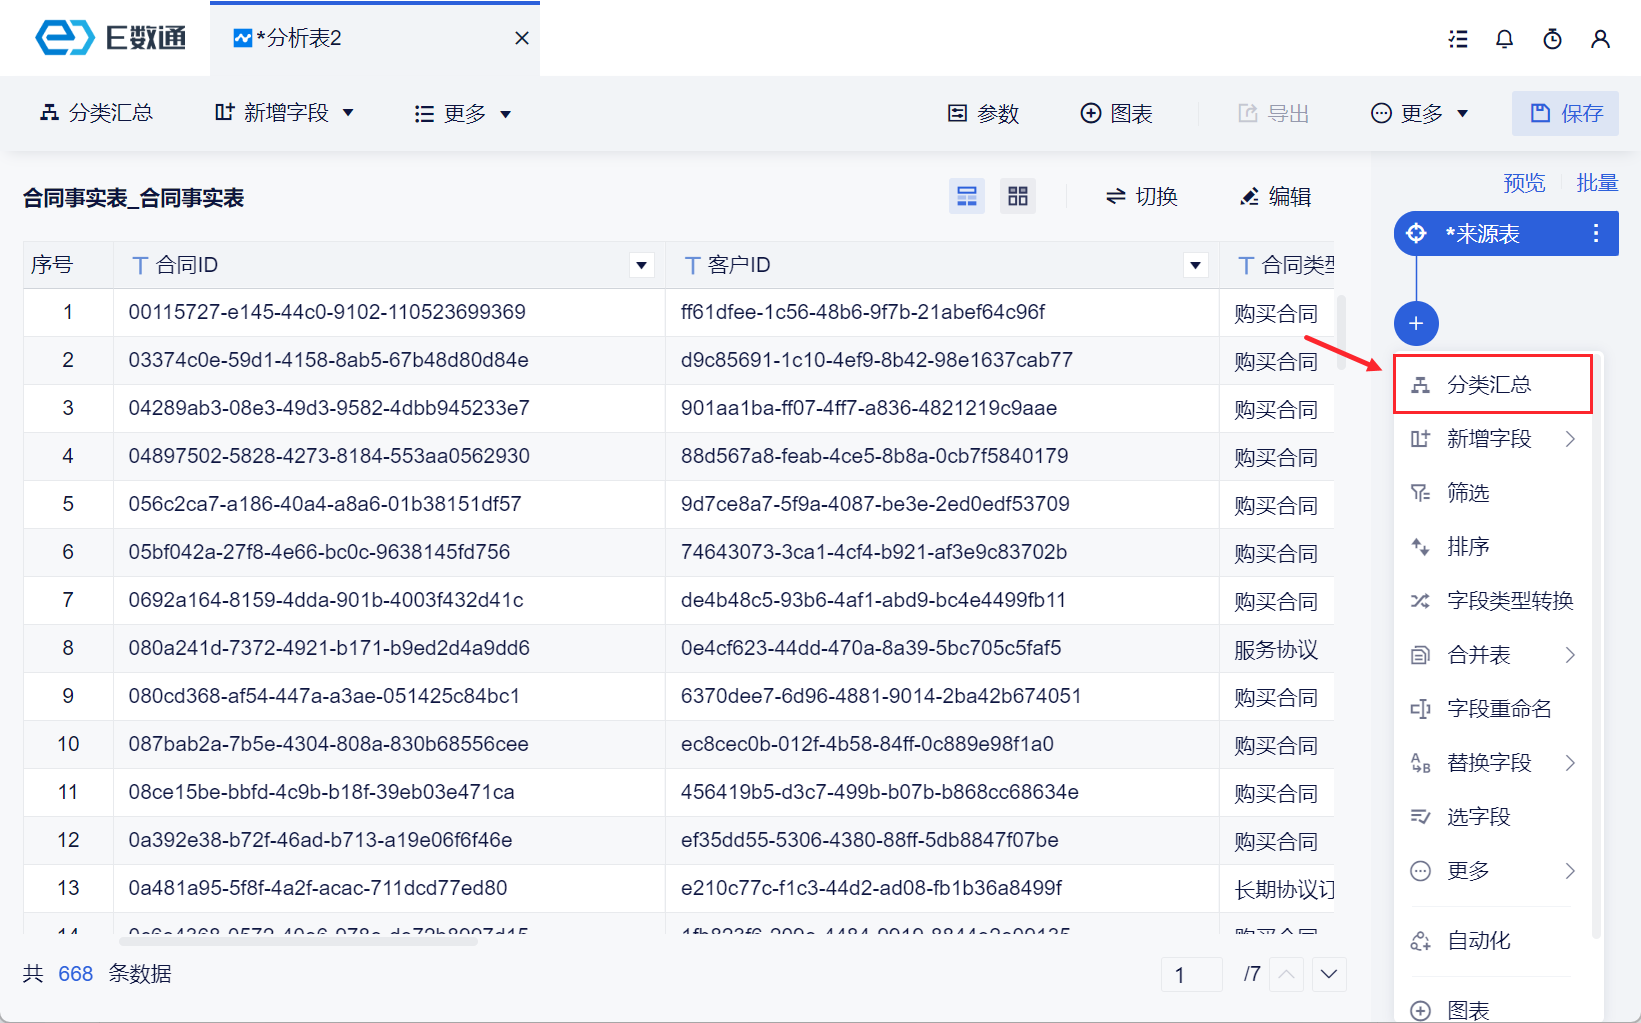
Task: Open the left 更多 toolbar dropdown
Action: [463, 114]
